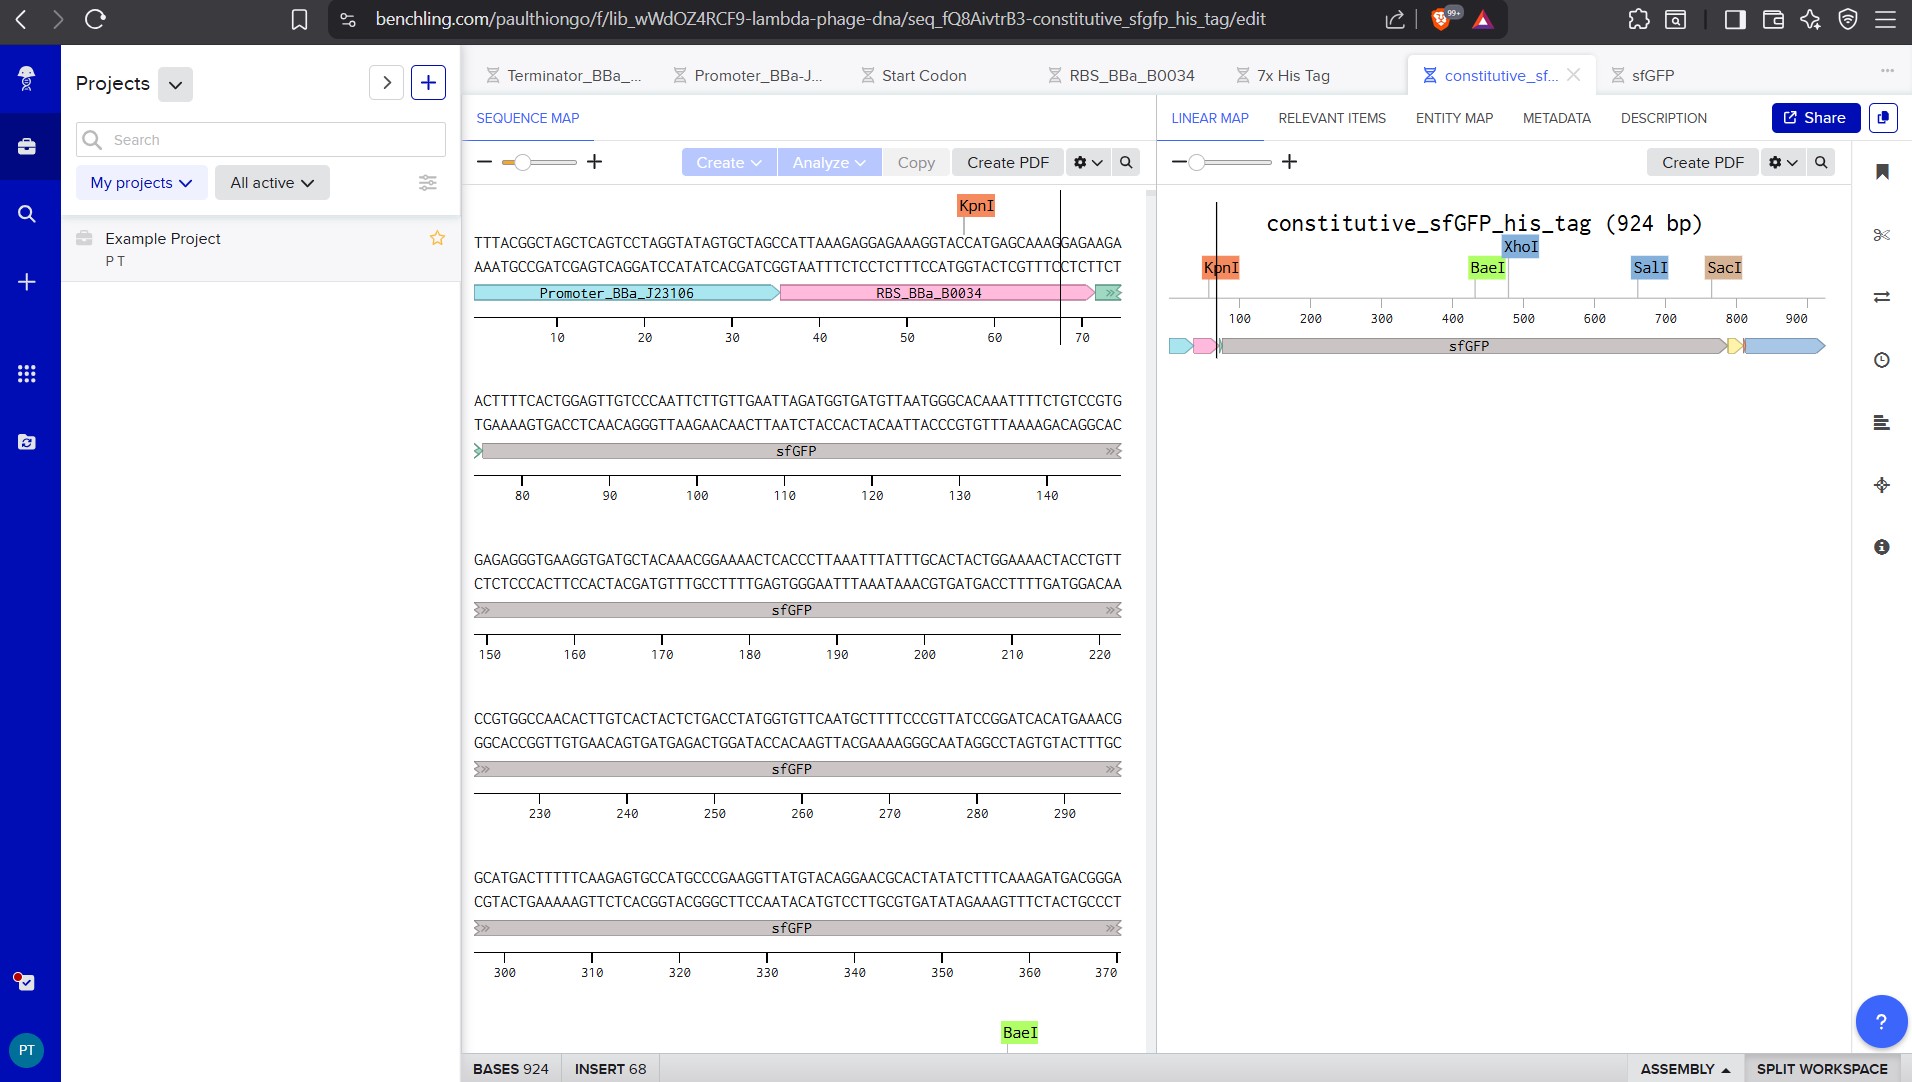The width and height of the screenshot is (1912, 1082).
Task: Open project filter settings sliders icon
Action: (x=427, y=183)
